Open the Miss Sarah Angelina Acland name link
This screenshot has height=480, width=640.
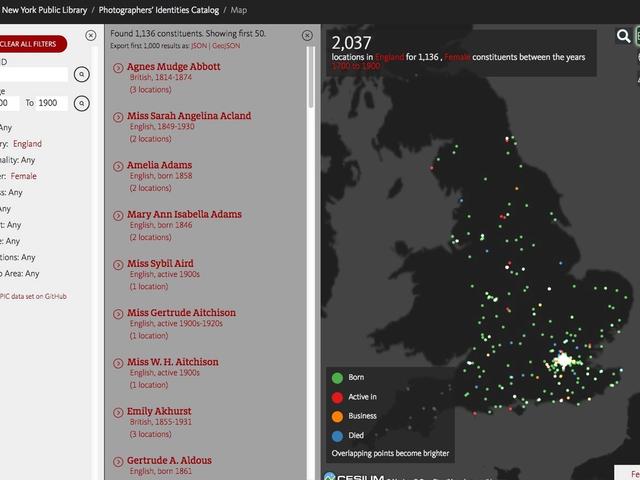(189, 116)
